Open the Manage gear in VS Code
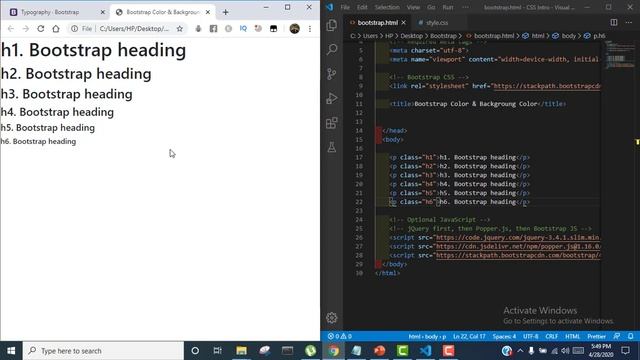The height and width of the screenshot is (360, 640). 332,318
